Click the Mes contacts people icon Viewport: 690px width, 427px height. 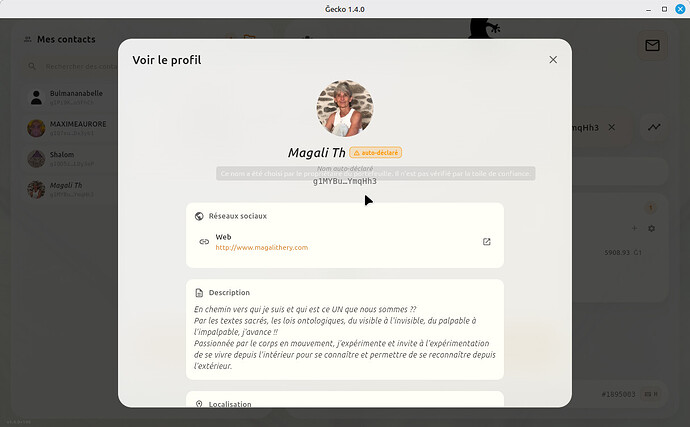28,40
